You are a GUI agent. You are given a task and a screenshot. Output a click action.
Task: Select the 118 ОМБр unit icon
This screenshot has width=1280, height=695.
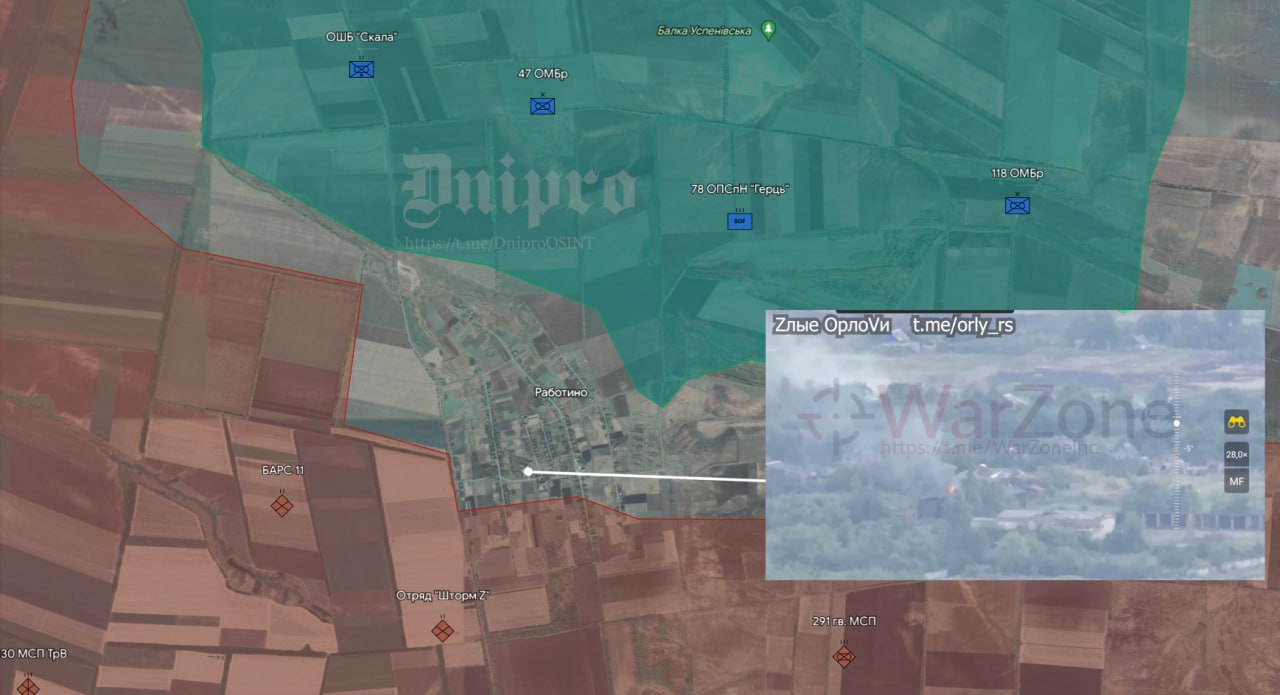pyautogui.click(x=1017, y=205)
